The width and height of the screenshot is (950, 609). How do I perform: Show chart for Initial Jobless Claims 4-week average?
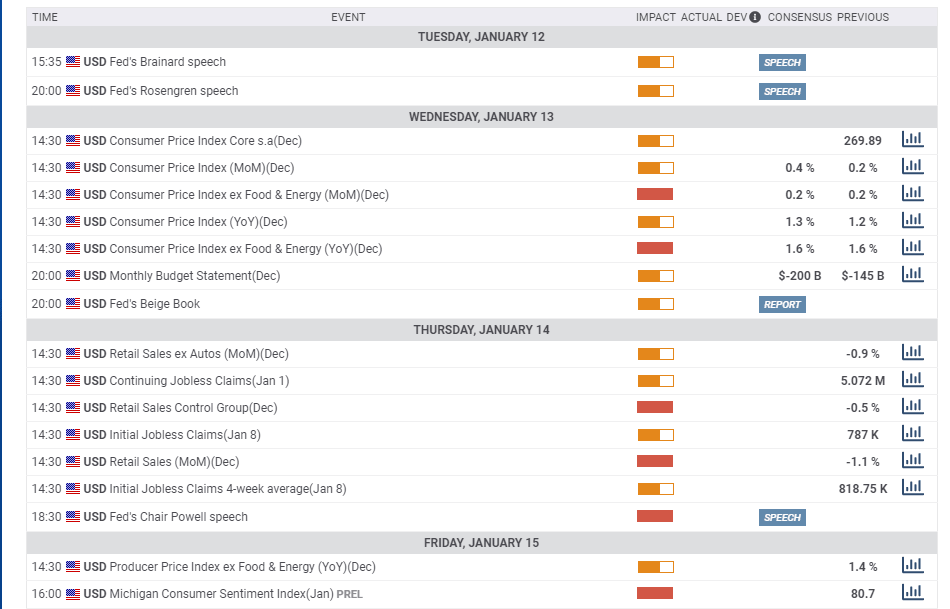pyautogui.click(x=912, y=488)
